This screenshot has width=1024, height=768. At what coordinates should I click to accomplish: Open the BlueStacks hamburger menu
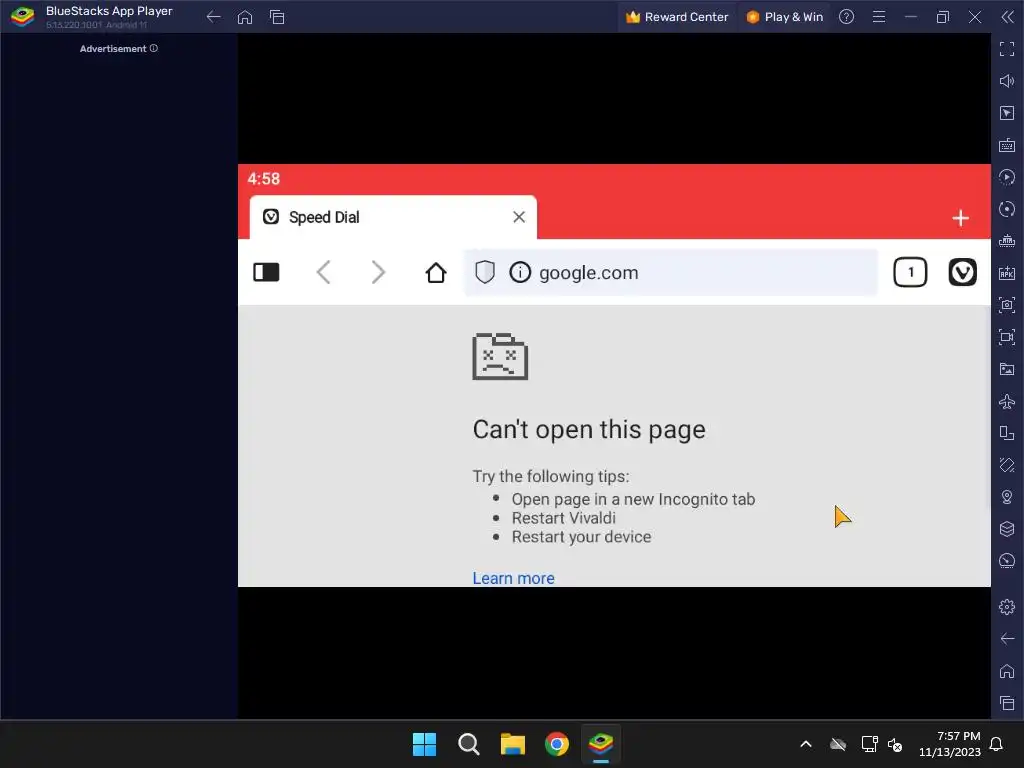click(879, 17)
